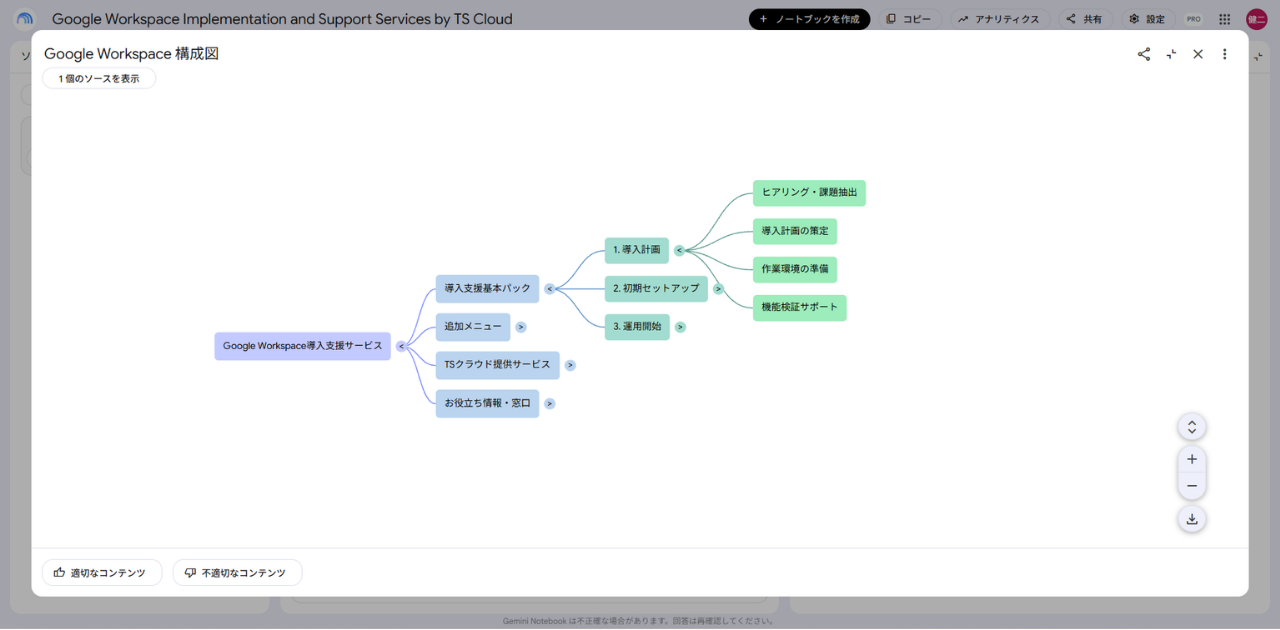This screenshot has width=1280, height=630.
Task: Download the mind map image
Action: [1192, 519]
